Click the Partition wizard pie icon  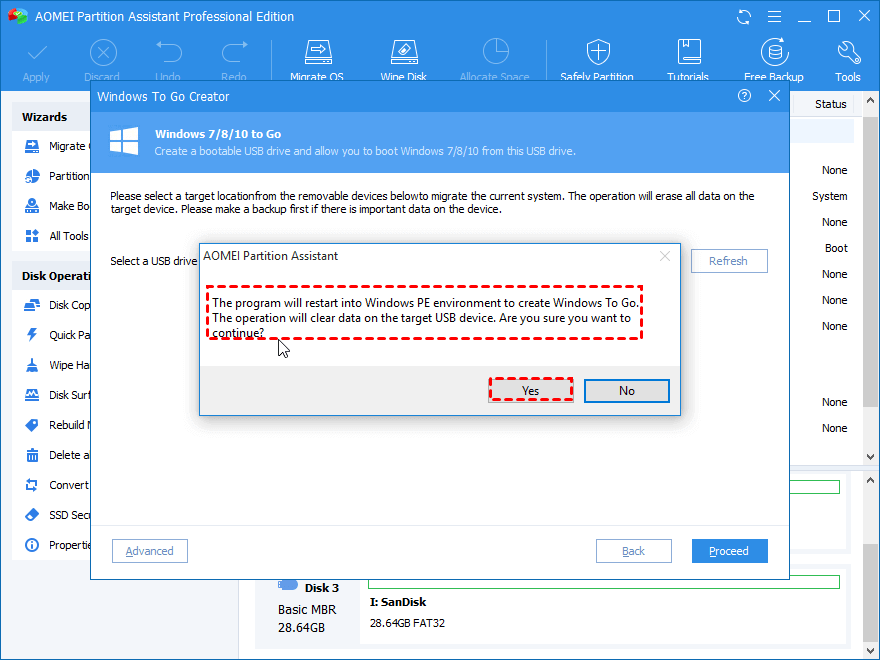coord(32,176)
